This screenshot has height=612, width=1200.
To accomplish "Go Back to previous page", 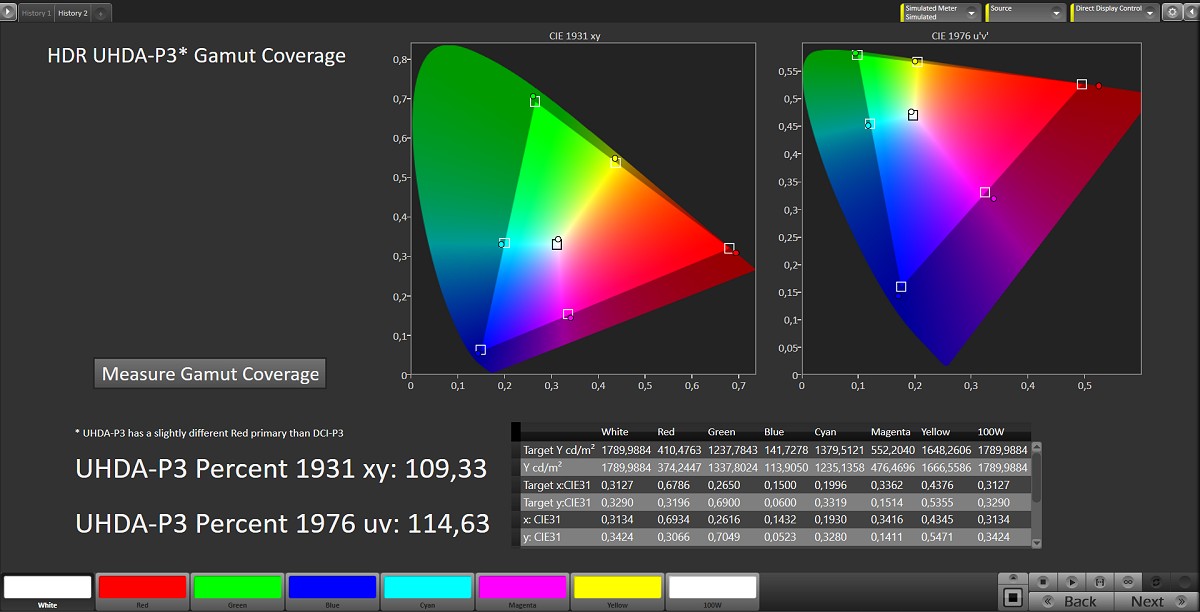I will tap(1070, 601).
